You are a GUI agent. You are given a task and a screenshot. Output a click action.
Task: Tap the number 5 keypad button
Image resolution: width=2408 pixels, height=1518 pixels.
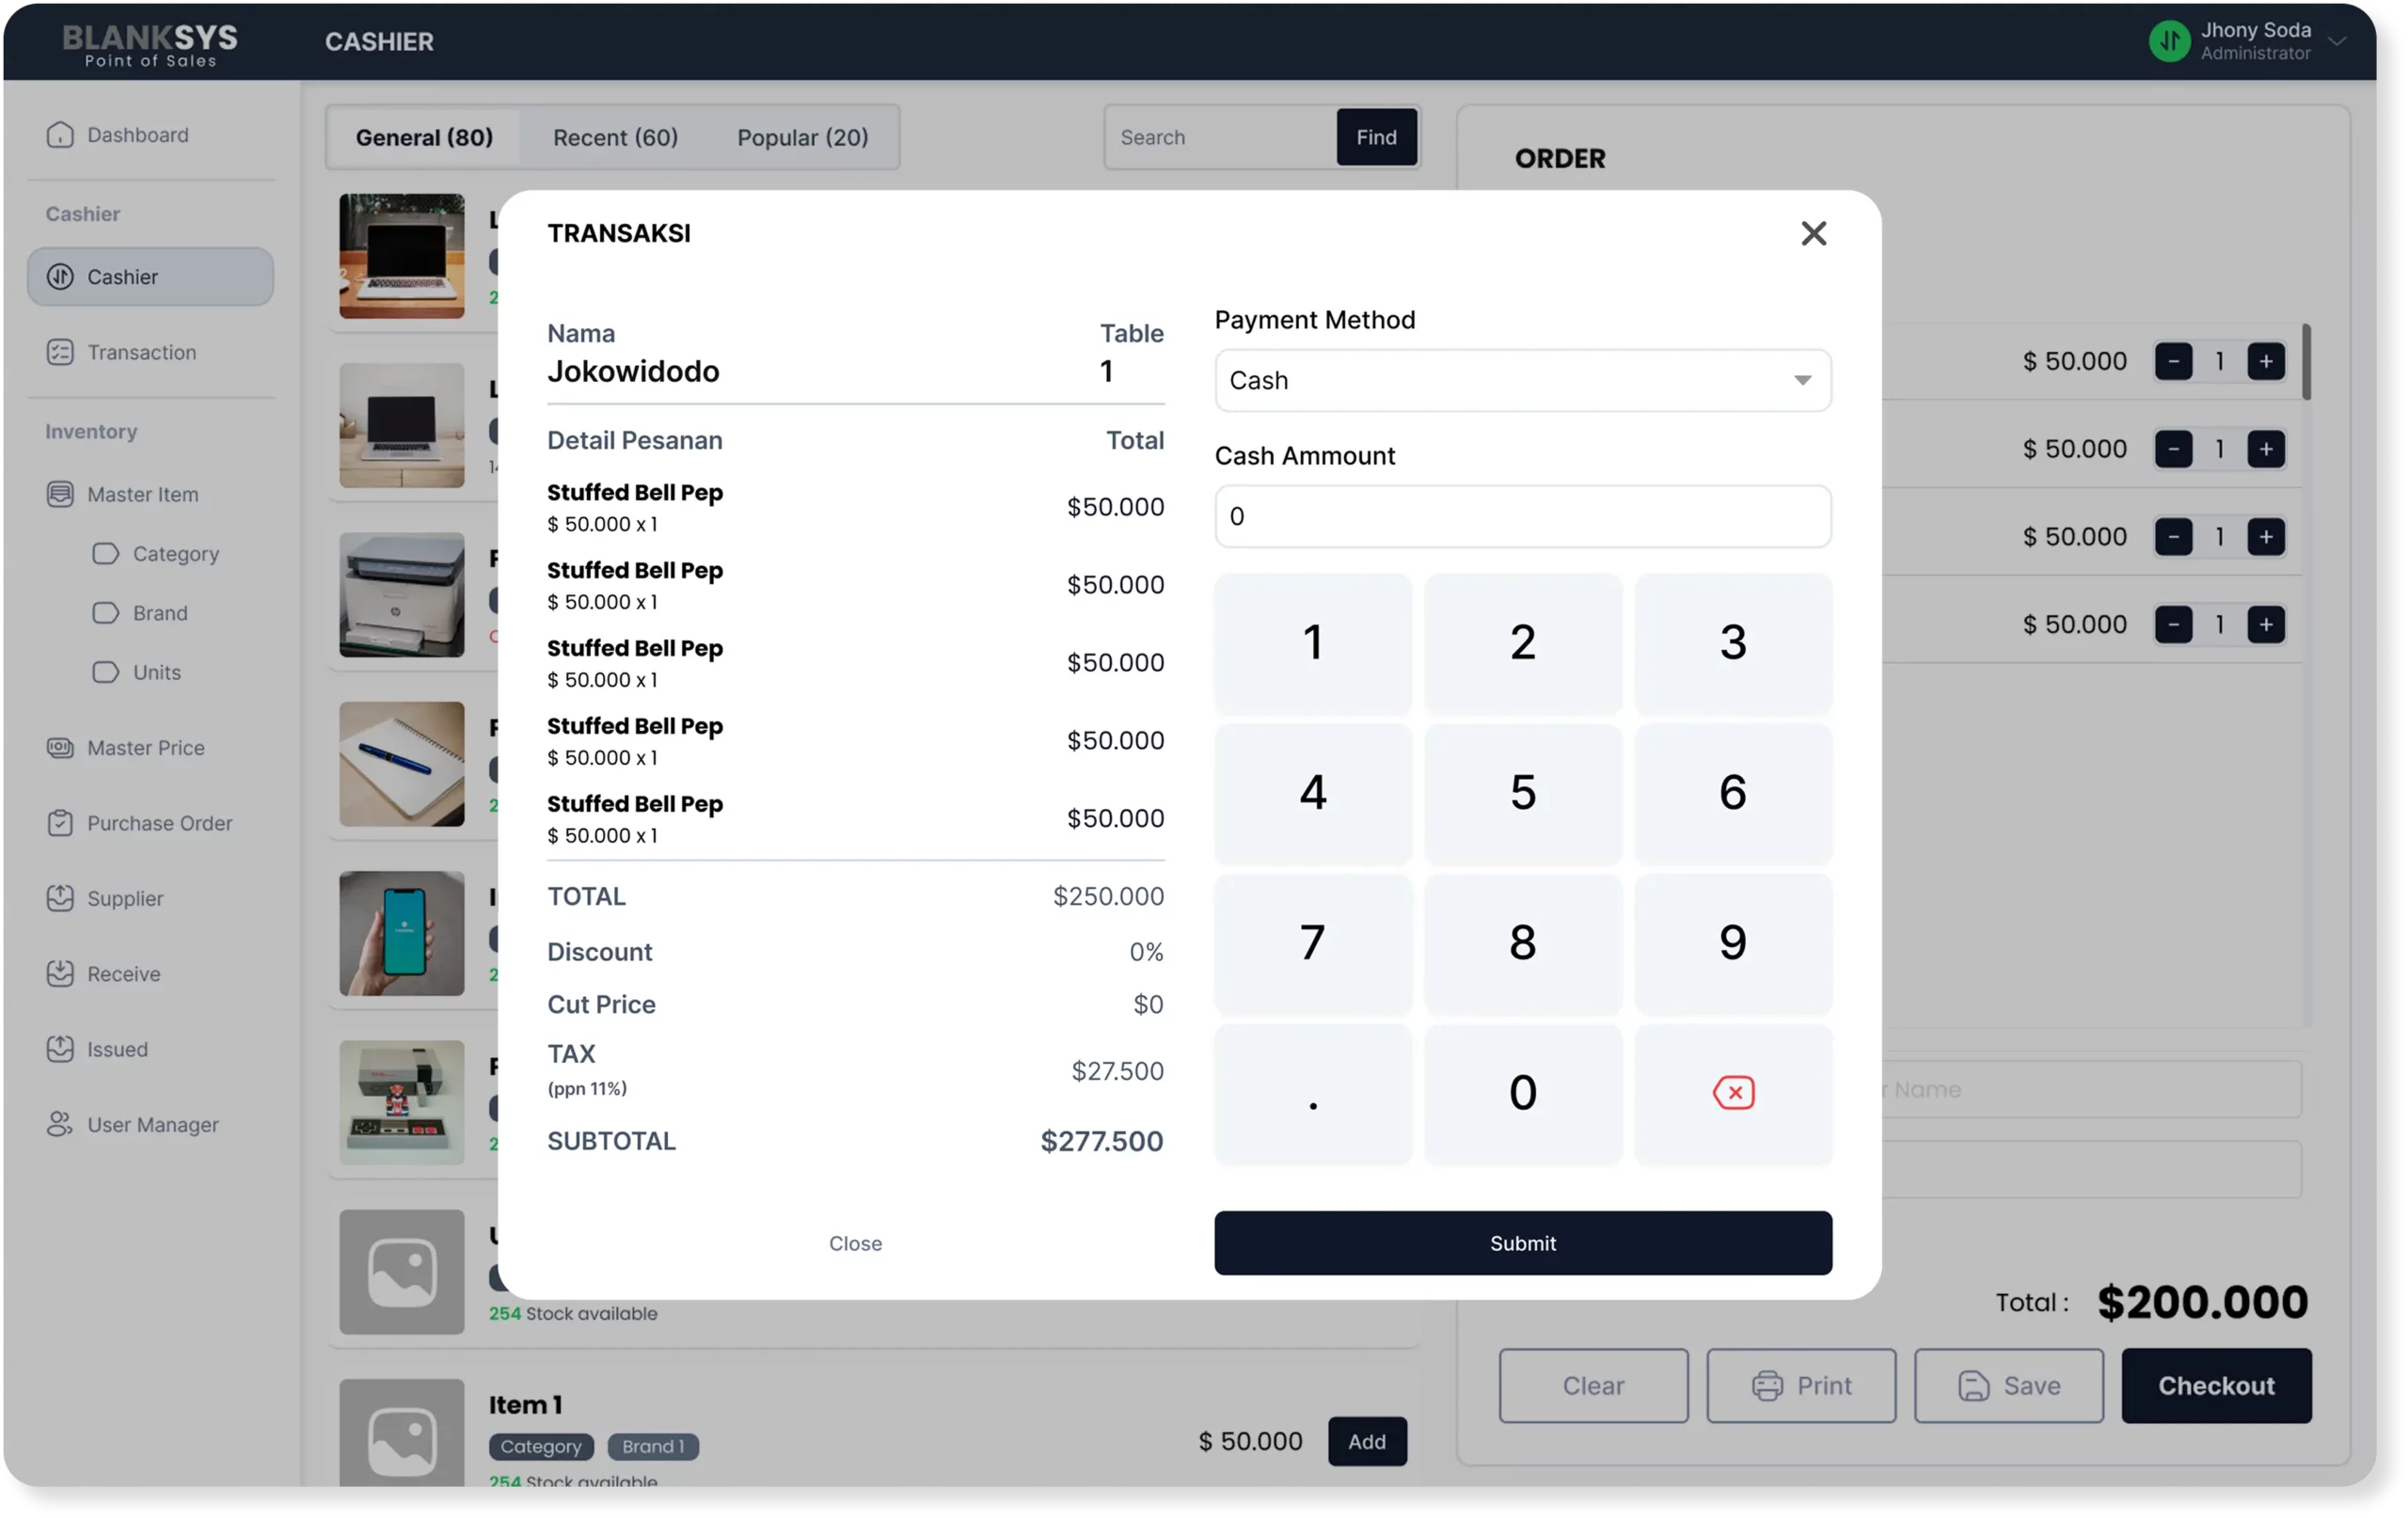[x=1522, y=792]
